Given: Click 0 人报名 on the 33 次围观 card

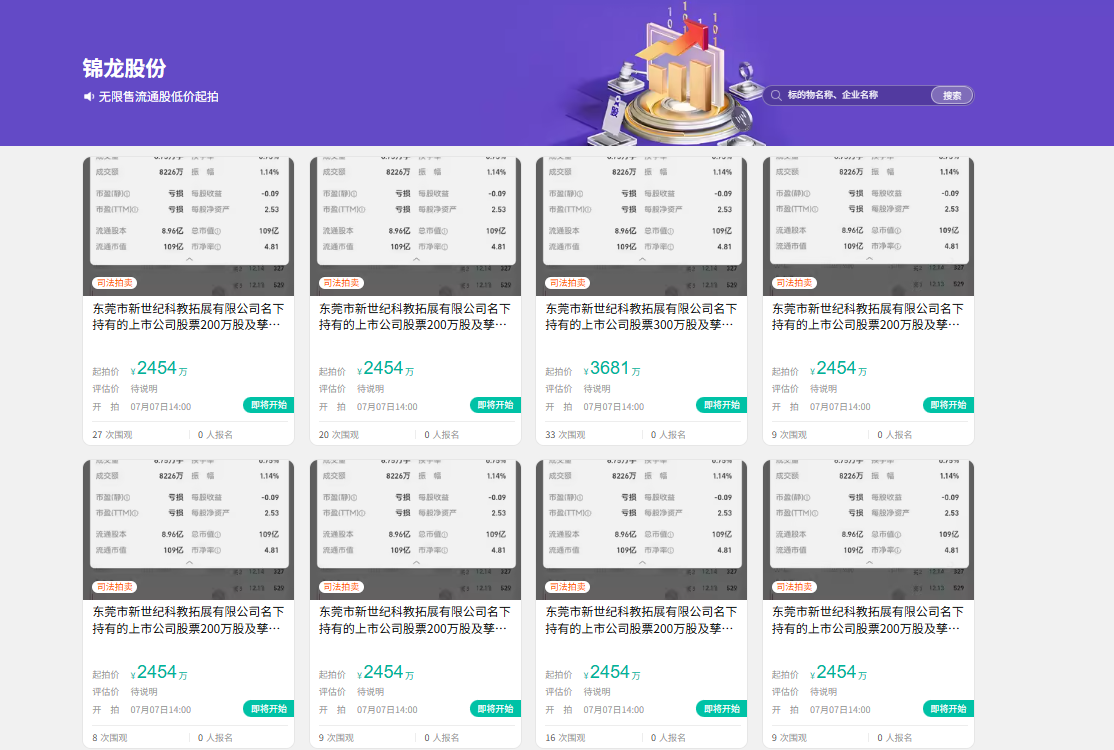Looking at the screenshot, I should [x=669, y=435].
